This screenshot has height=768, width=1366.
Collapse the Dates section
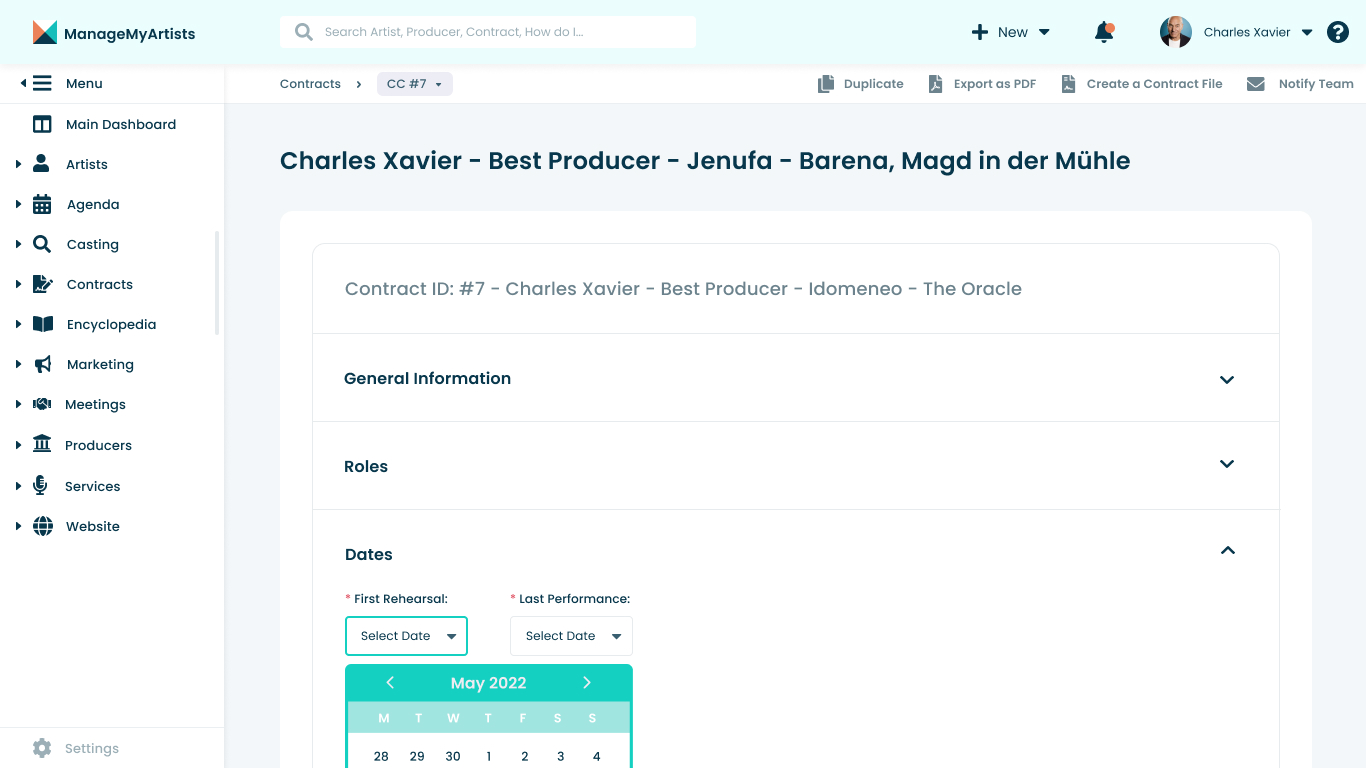coord(1227,551)
